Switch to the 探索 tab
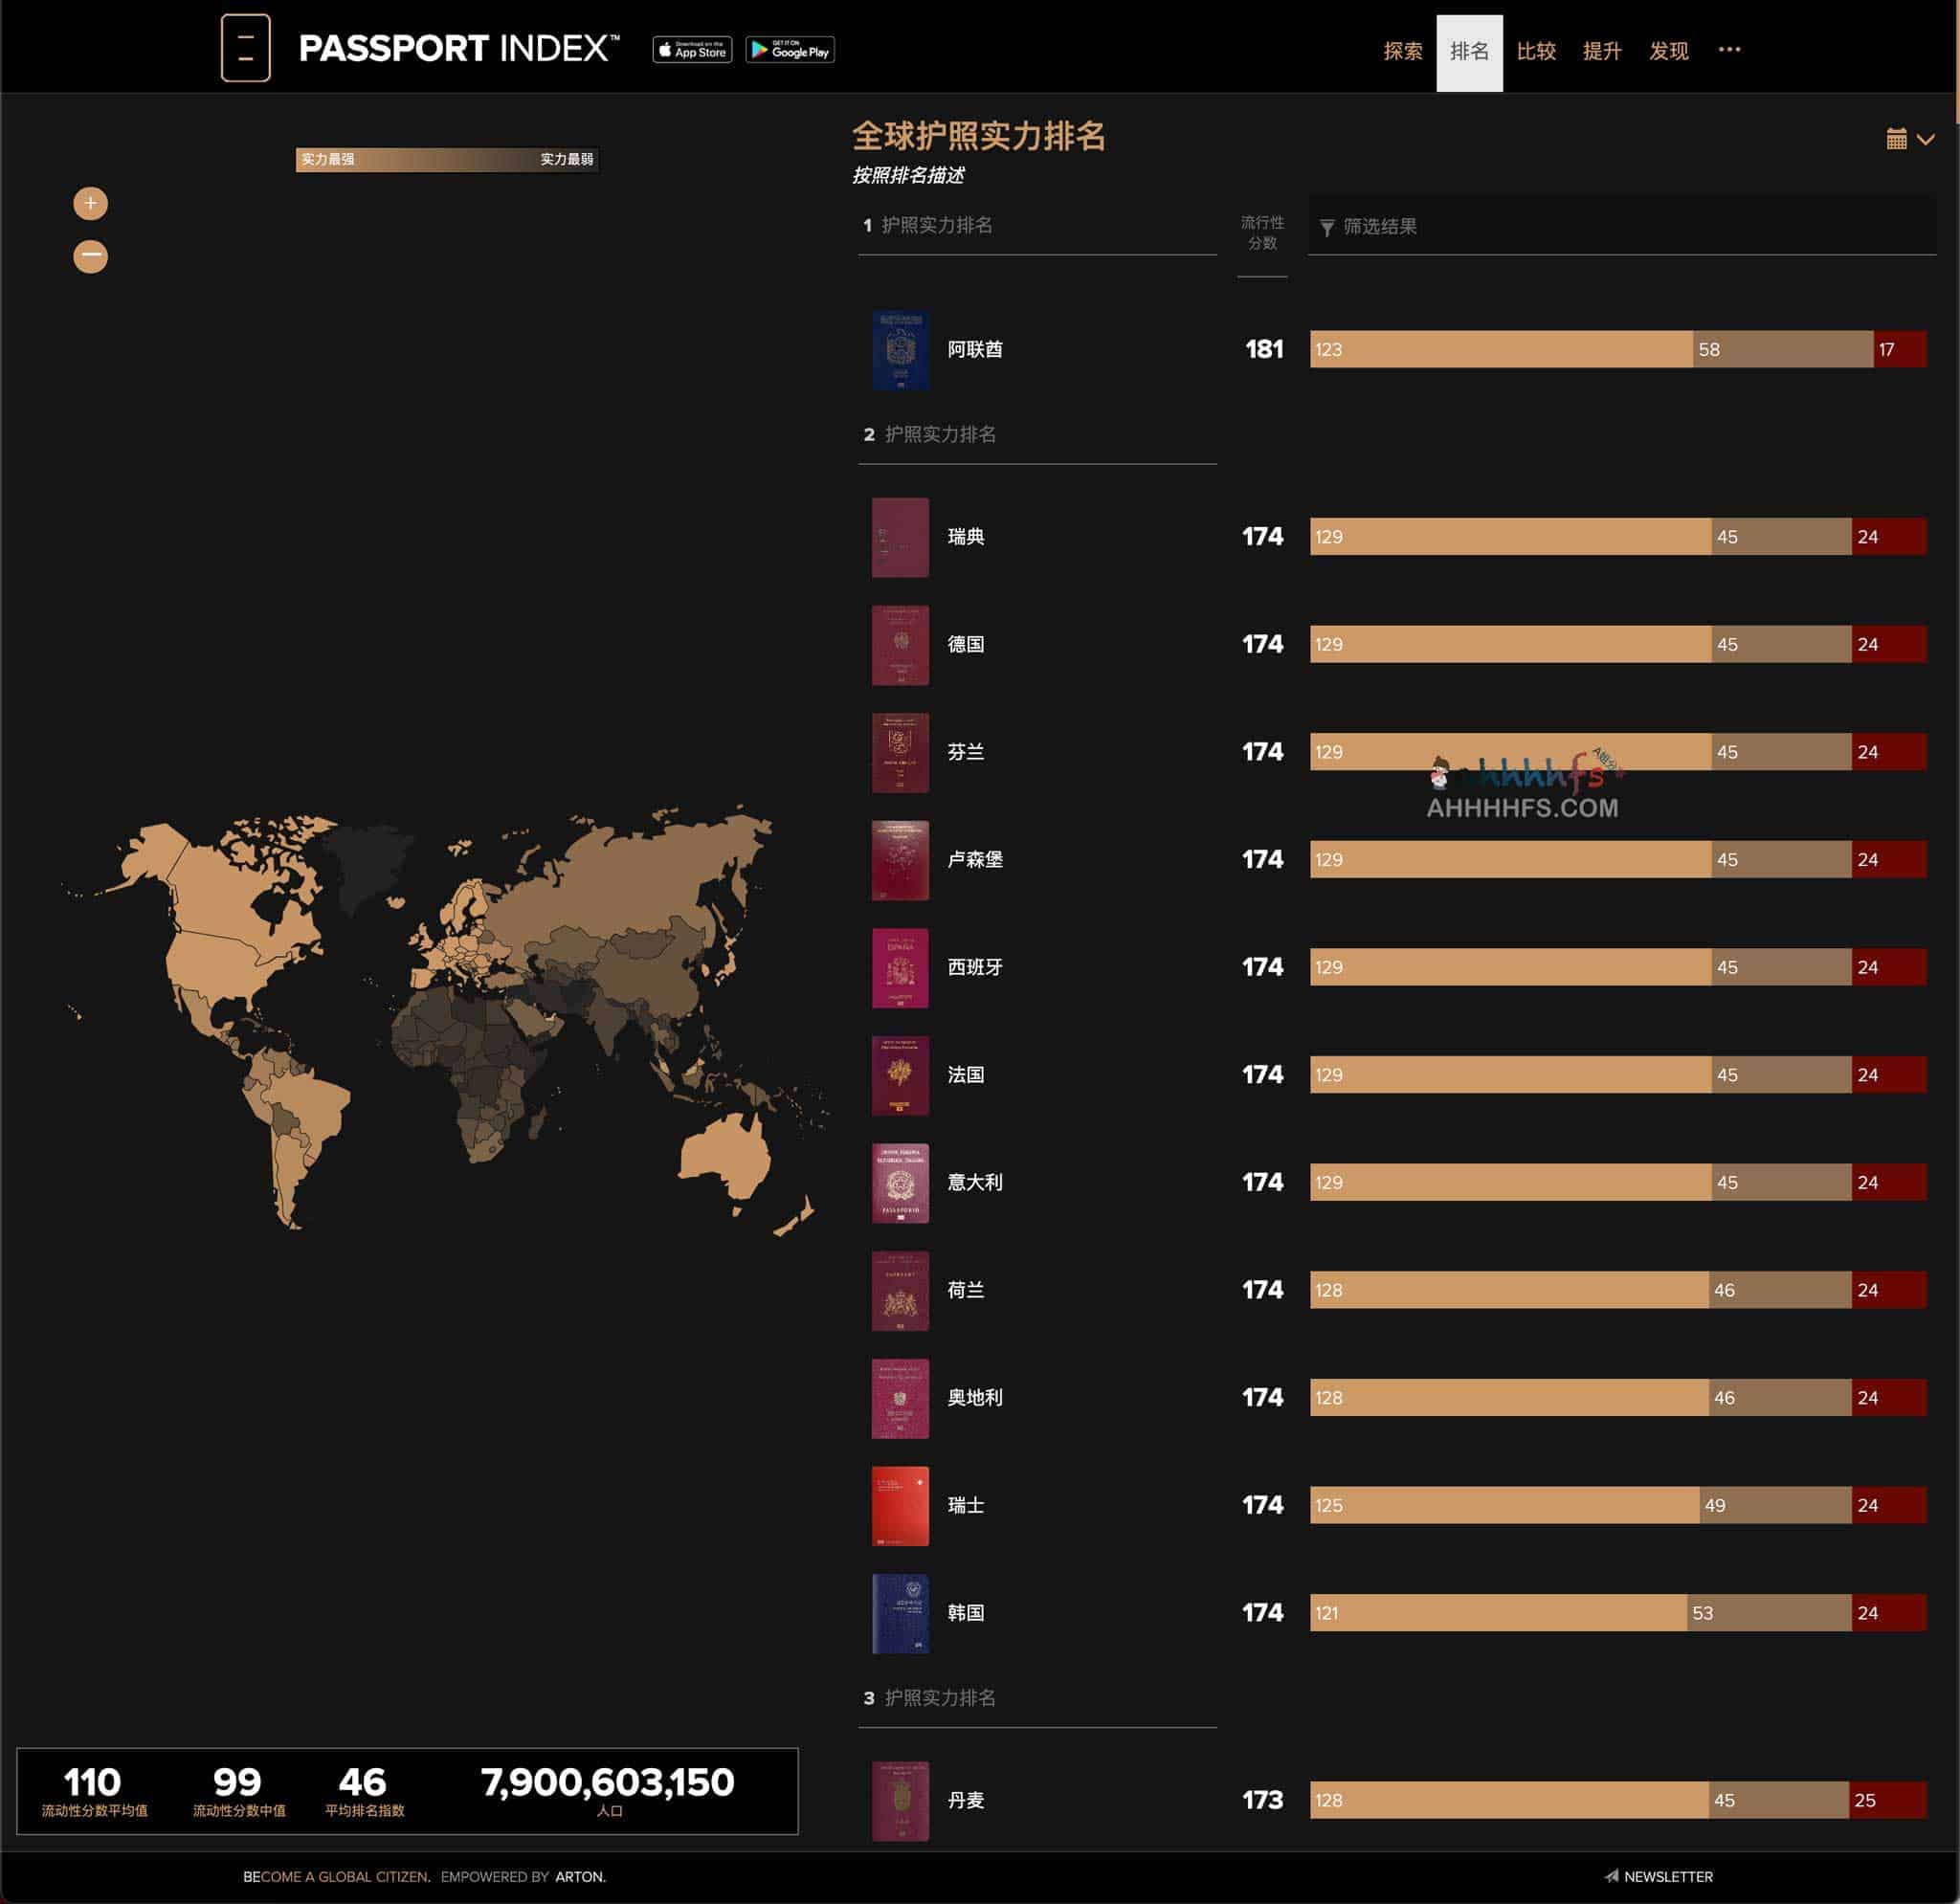The width and height of the screenshot is (1960, 1904). pyautogui.click(x=1402, y=51)
